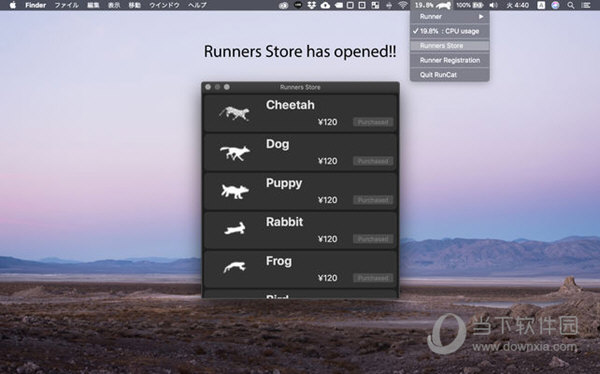The height and width of the screenshot is (374, 600).
Task: Click the Rabbit runner icon
Action: 235,228
